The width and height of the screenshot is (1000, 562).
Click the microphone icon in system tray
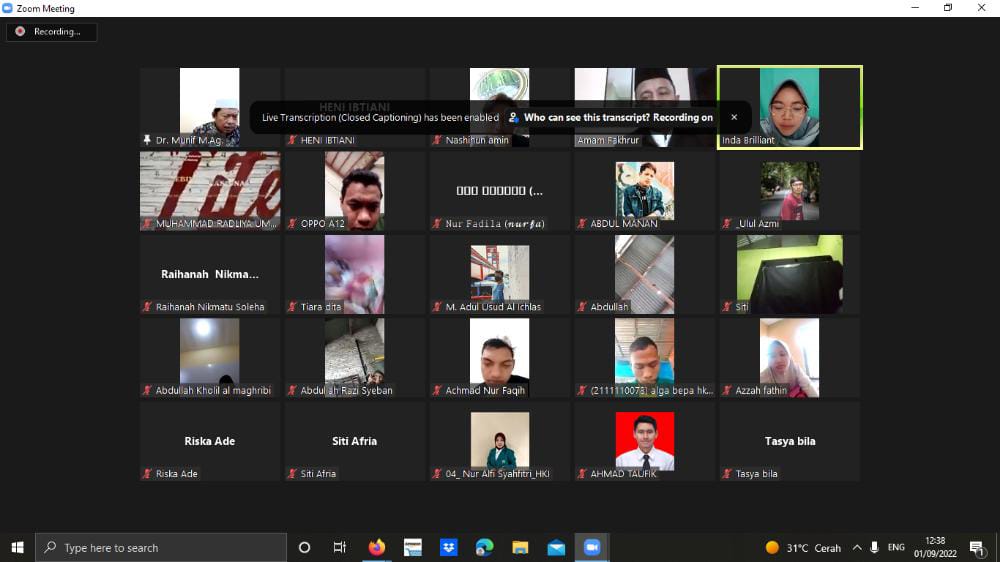(x=874, y=548)
